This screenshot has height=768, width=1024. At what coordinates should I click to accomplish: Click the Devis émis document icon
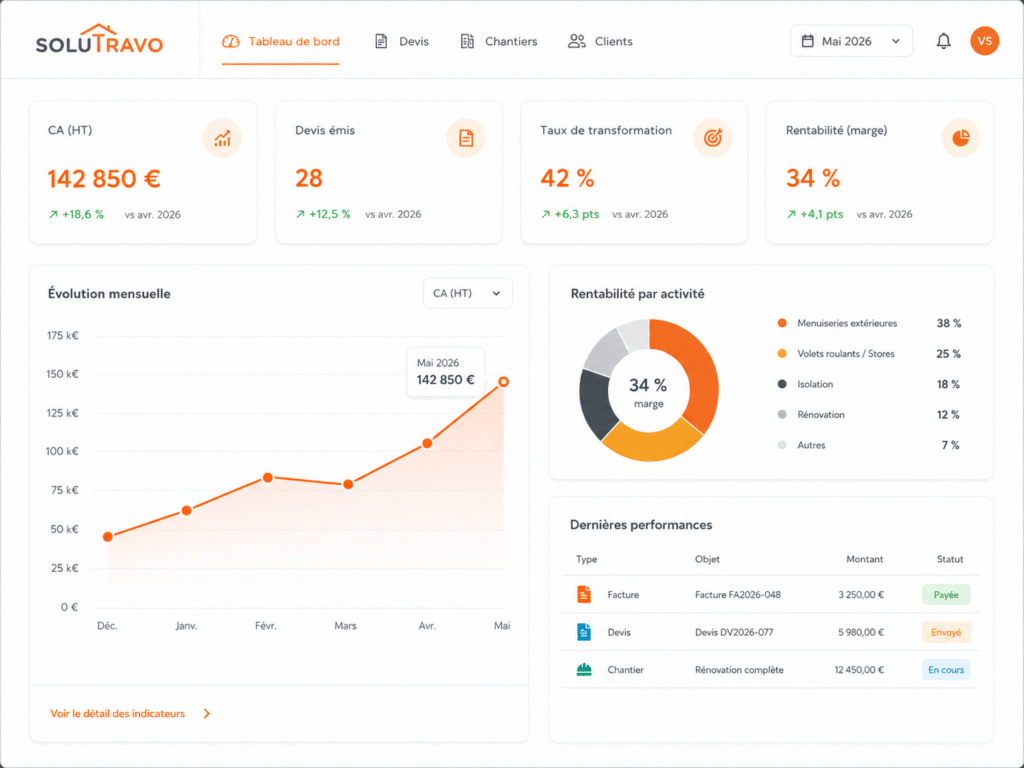coord(466,138)
